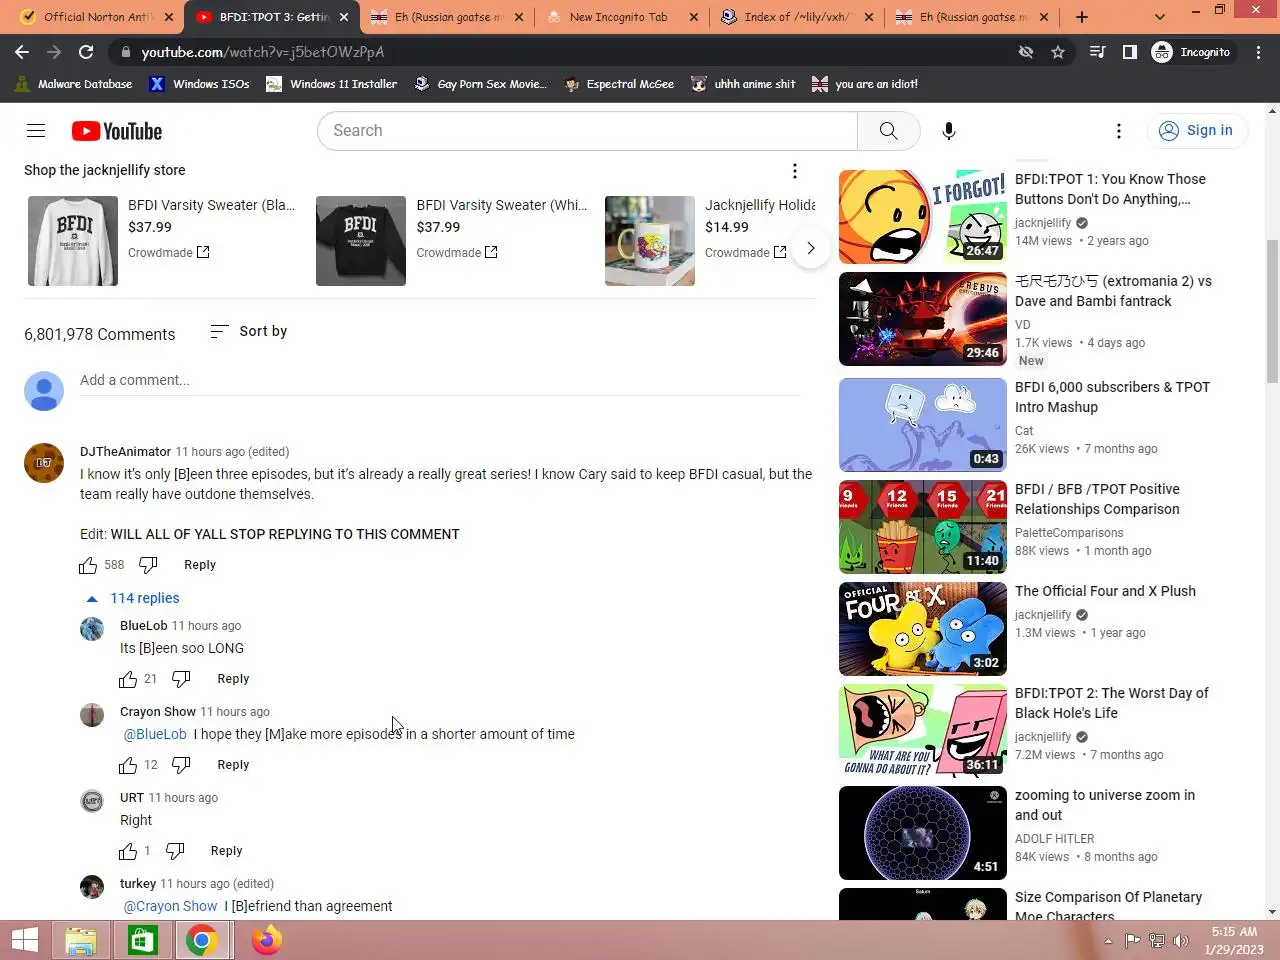1280x960 pixels.
Task: Dislike Crayon Show's reply
Action: point(181,765)
